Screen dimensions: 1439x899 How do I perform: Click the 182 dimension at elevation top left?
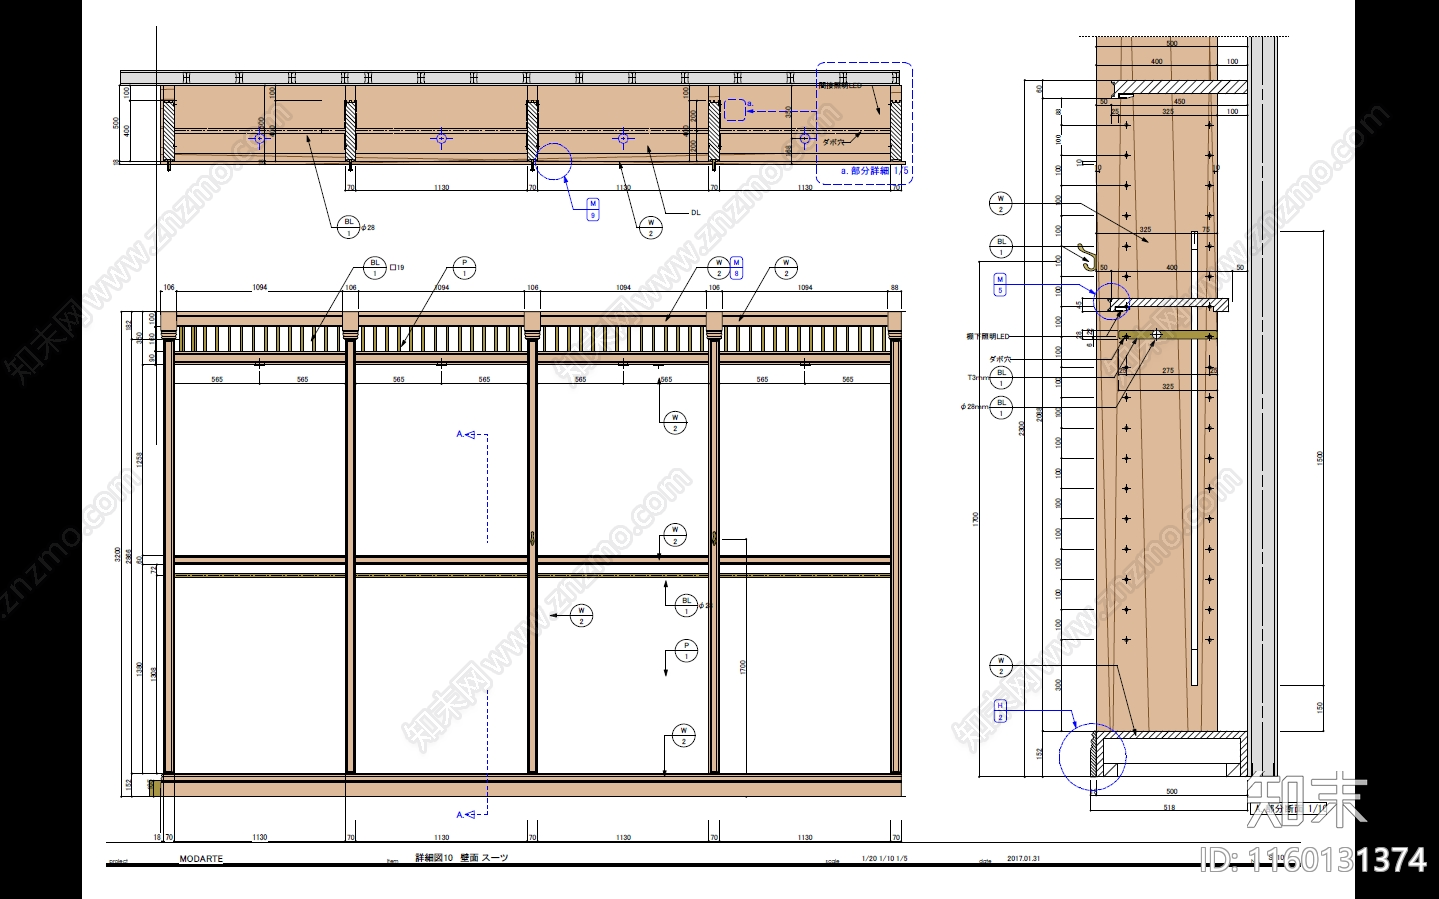(x=130, y=325)
